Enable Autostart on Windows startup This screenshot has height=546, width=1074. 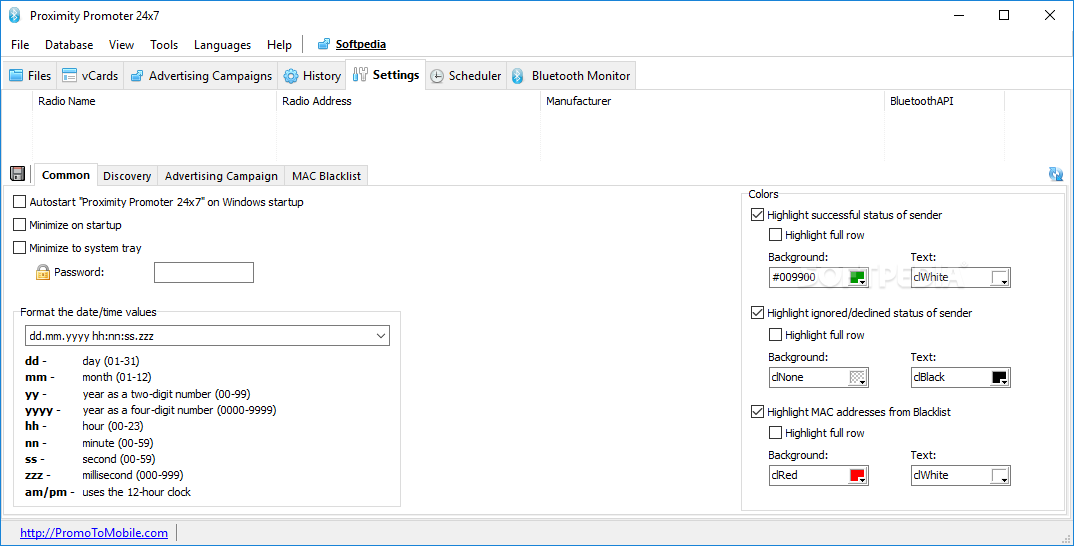[19, 202]
